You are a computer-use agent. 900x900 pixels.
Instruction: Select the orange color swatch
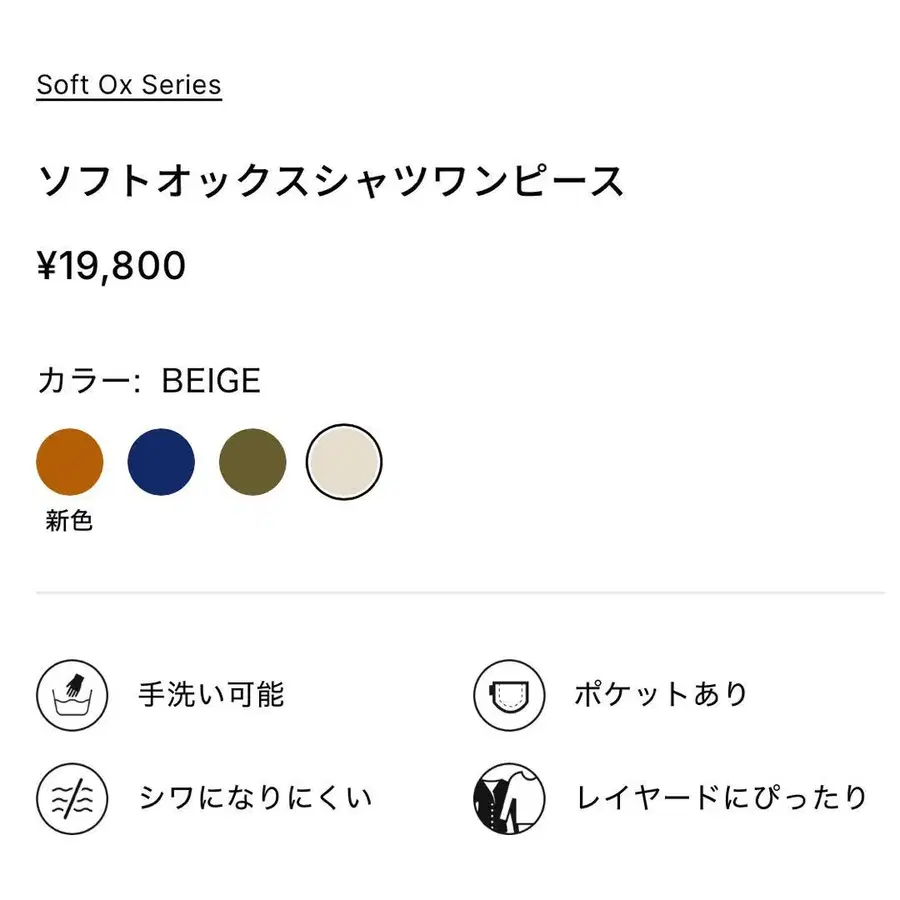(x=69, y=461)
